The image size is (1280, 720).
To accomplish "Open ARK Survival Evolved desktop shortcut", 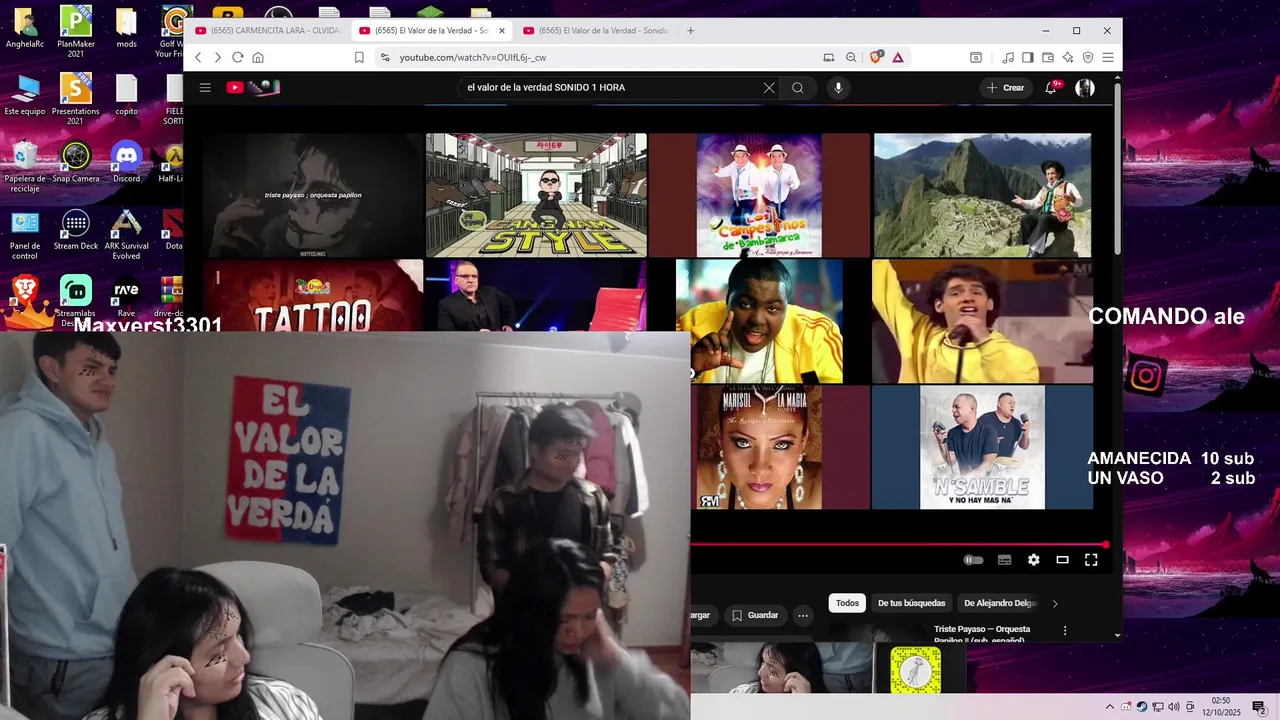I will point(126,235).
